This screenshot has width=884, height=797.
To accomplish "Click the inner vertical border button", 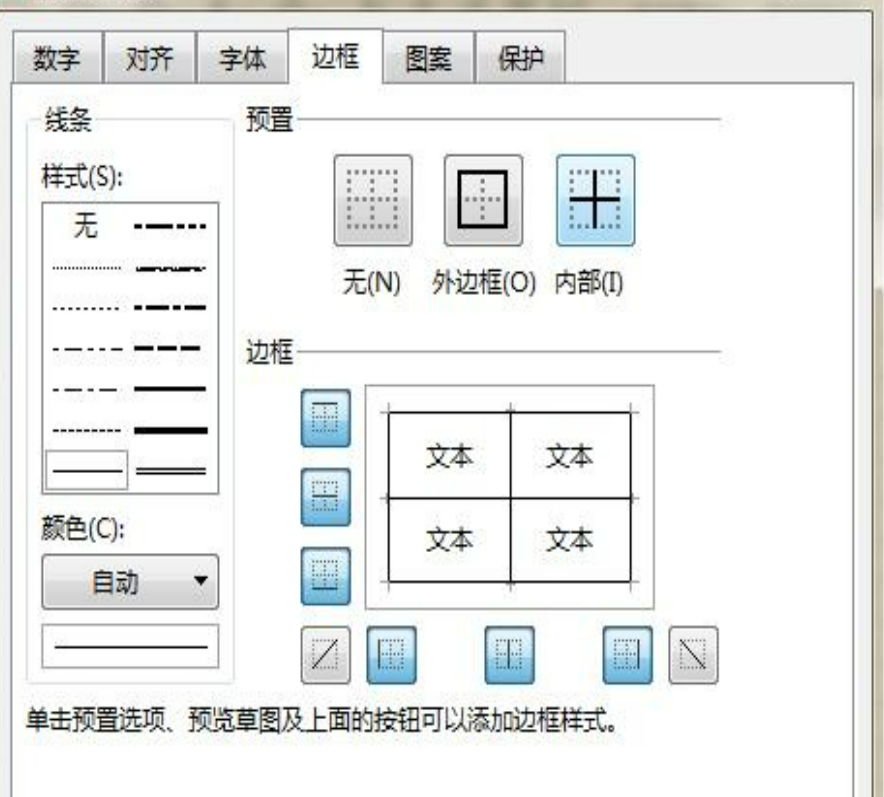I will coord(510,656).
